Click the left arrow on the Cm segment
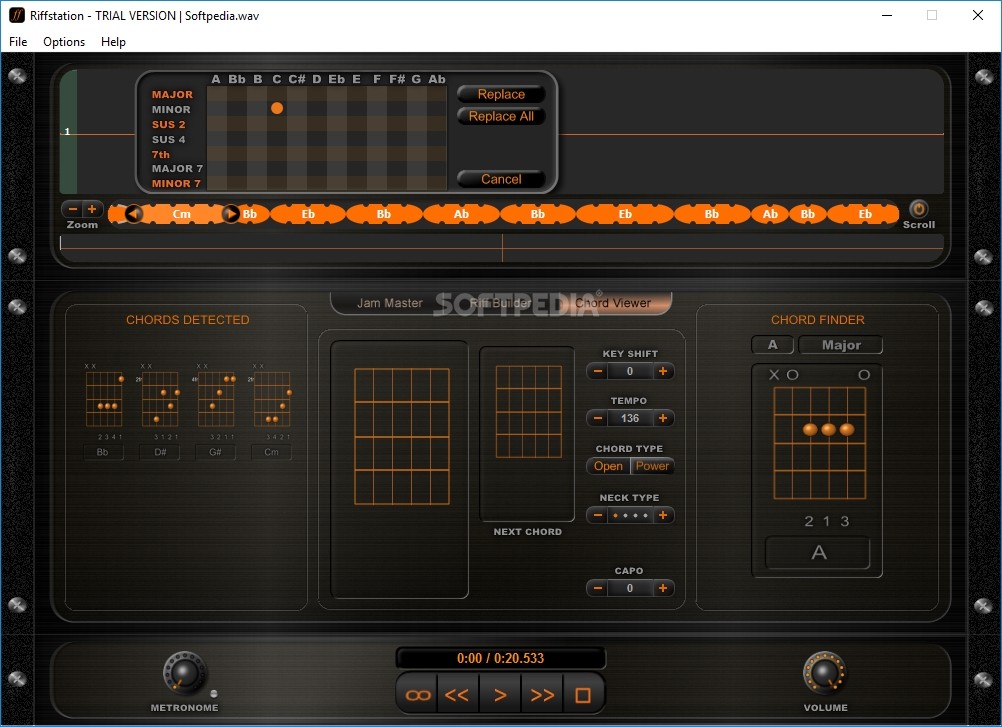This screenshot has width=1002, height=727. (x=134, y=214)
